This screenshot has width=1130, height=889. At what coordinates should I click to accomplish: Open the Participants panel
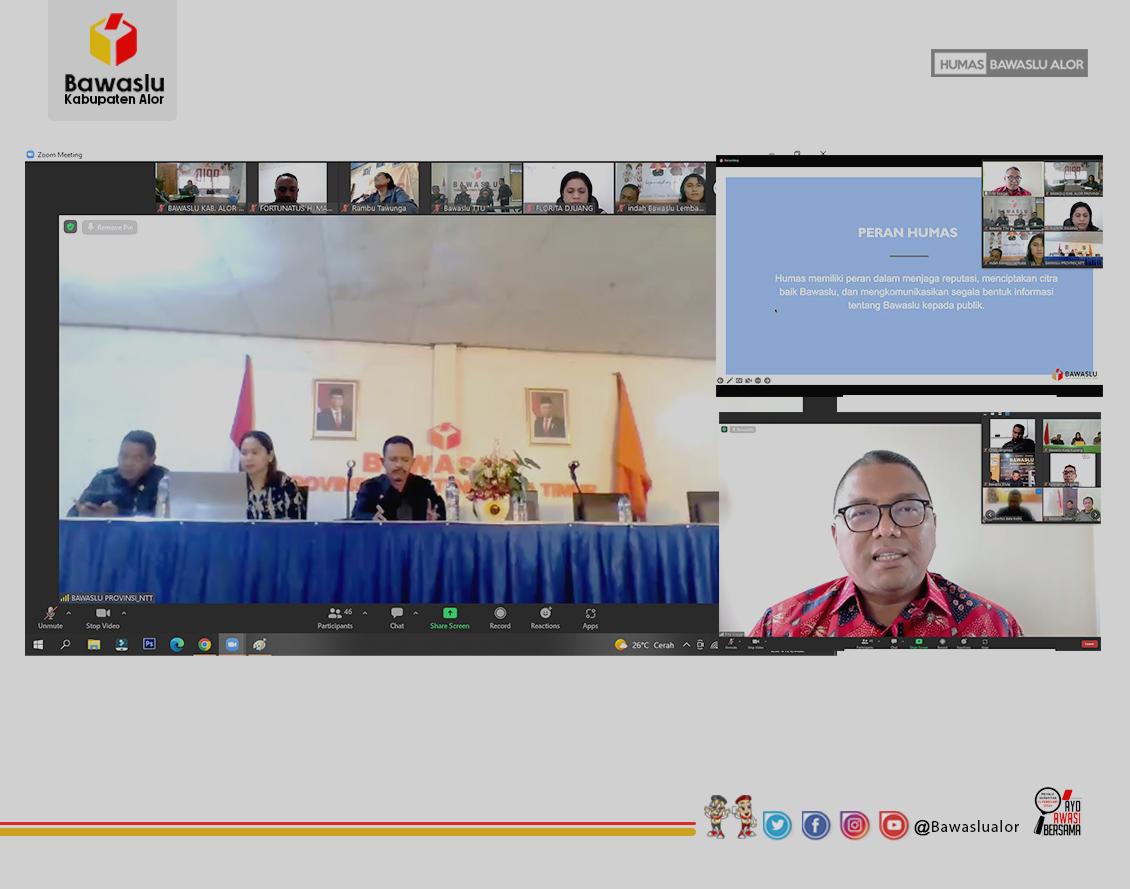coord(335,617)
